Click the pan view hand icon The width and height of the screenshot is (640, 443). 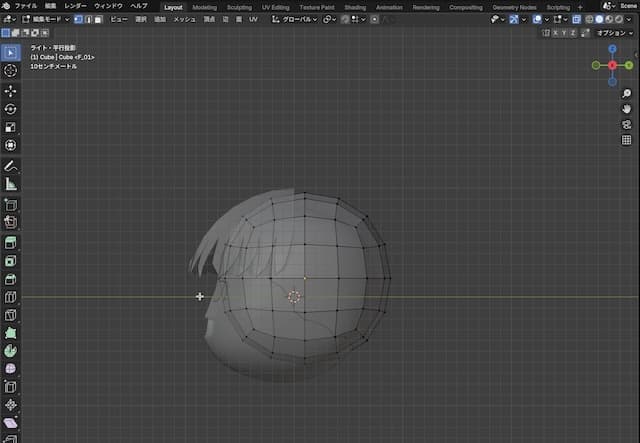pyautogui.click(x=626, y=108)
